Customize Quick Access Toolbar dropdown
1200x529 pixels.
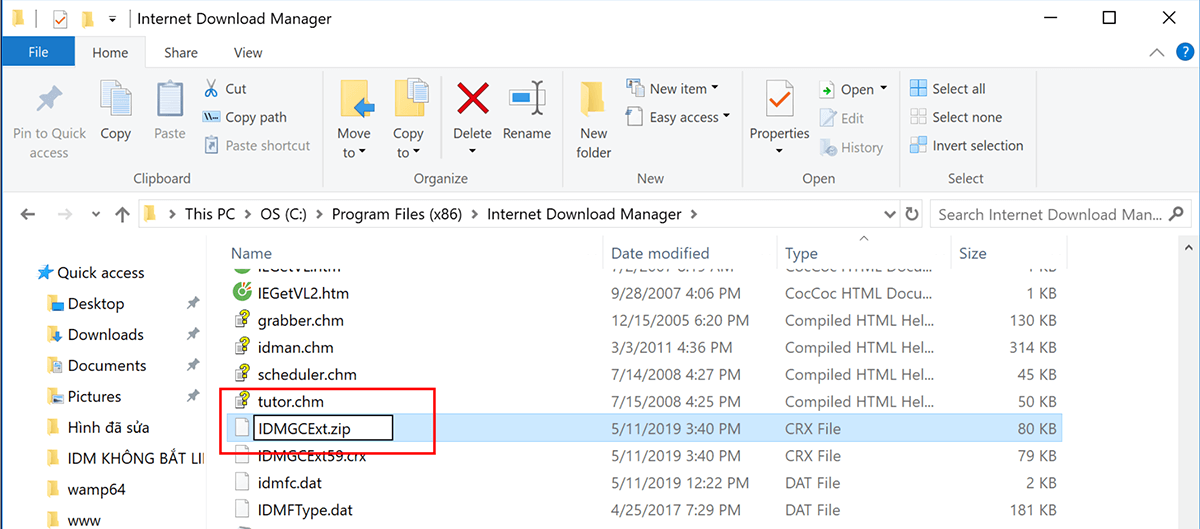[111, 19]
